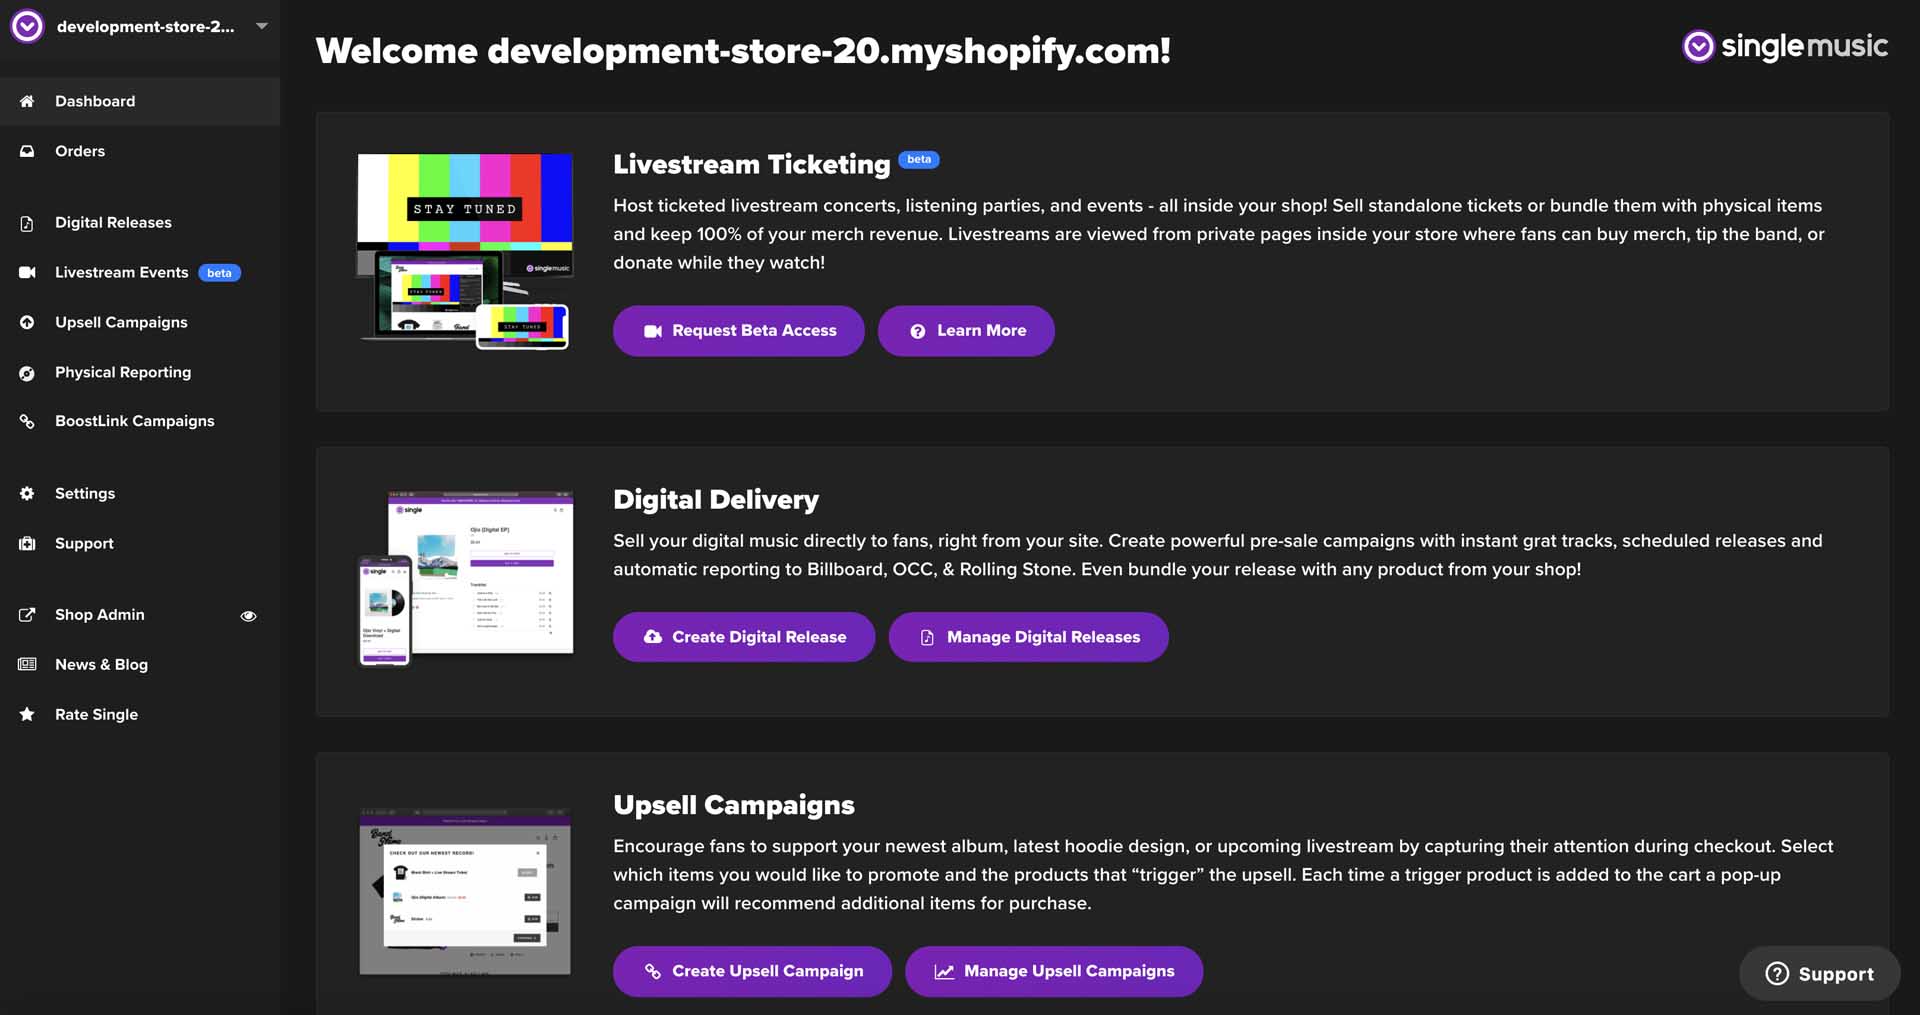Viewport: 1920px width, 1015px height.
Task: Click Create Digital Release button
Action: (x=744, y=637)
